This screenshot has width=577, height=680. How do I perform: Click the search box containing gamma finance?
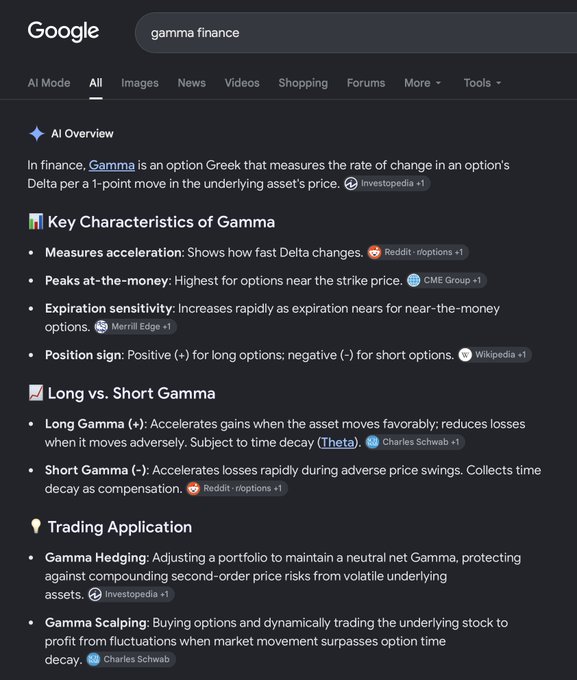(356, 33)
